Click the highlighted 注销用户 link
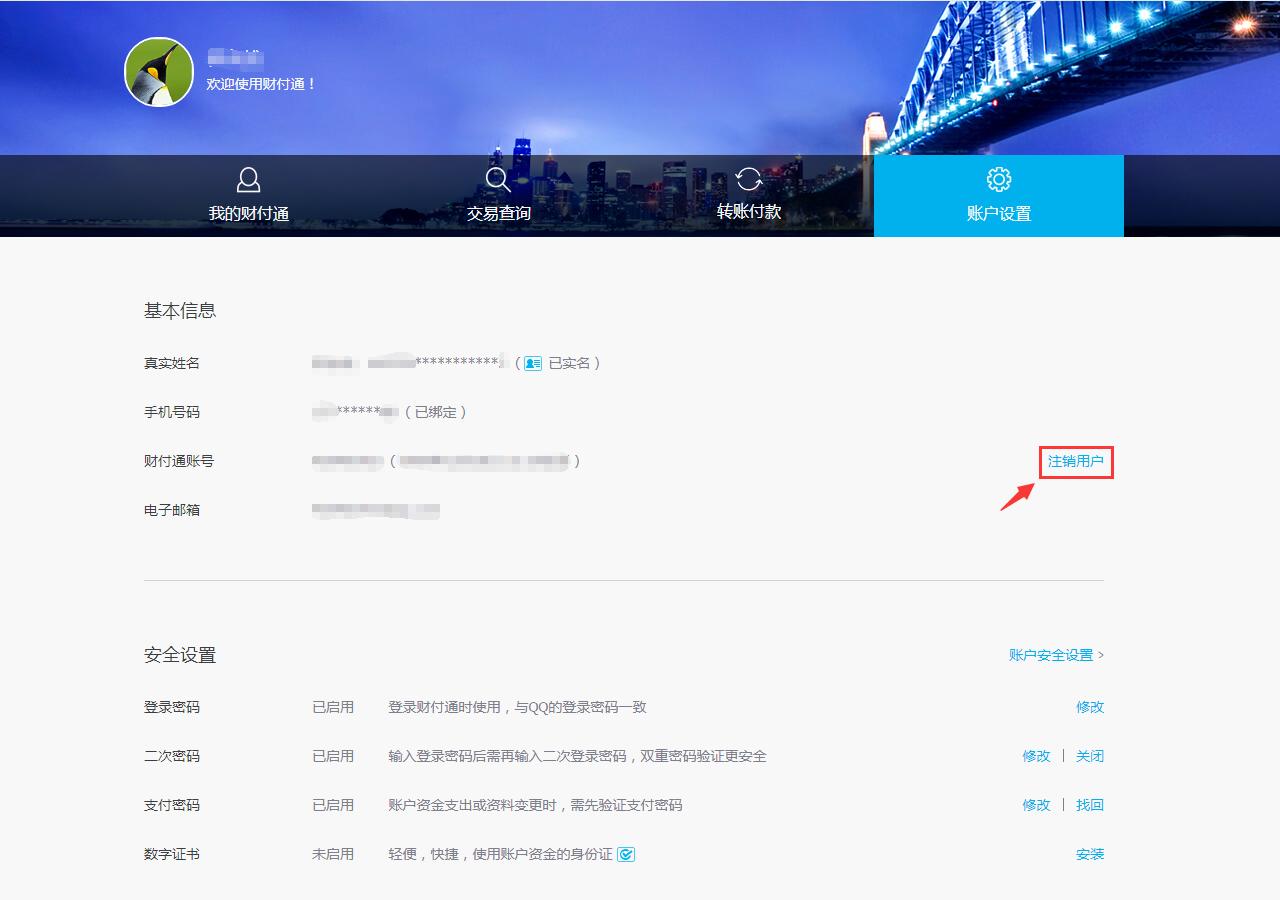Image resolution: width=1280 pixels, height=900 pixels. click(x=1075, y=462)
